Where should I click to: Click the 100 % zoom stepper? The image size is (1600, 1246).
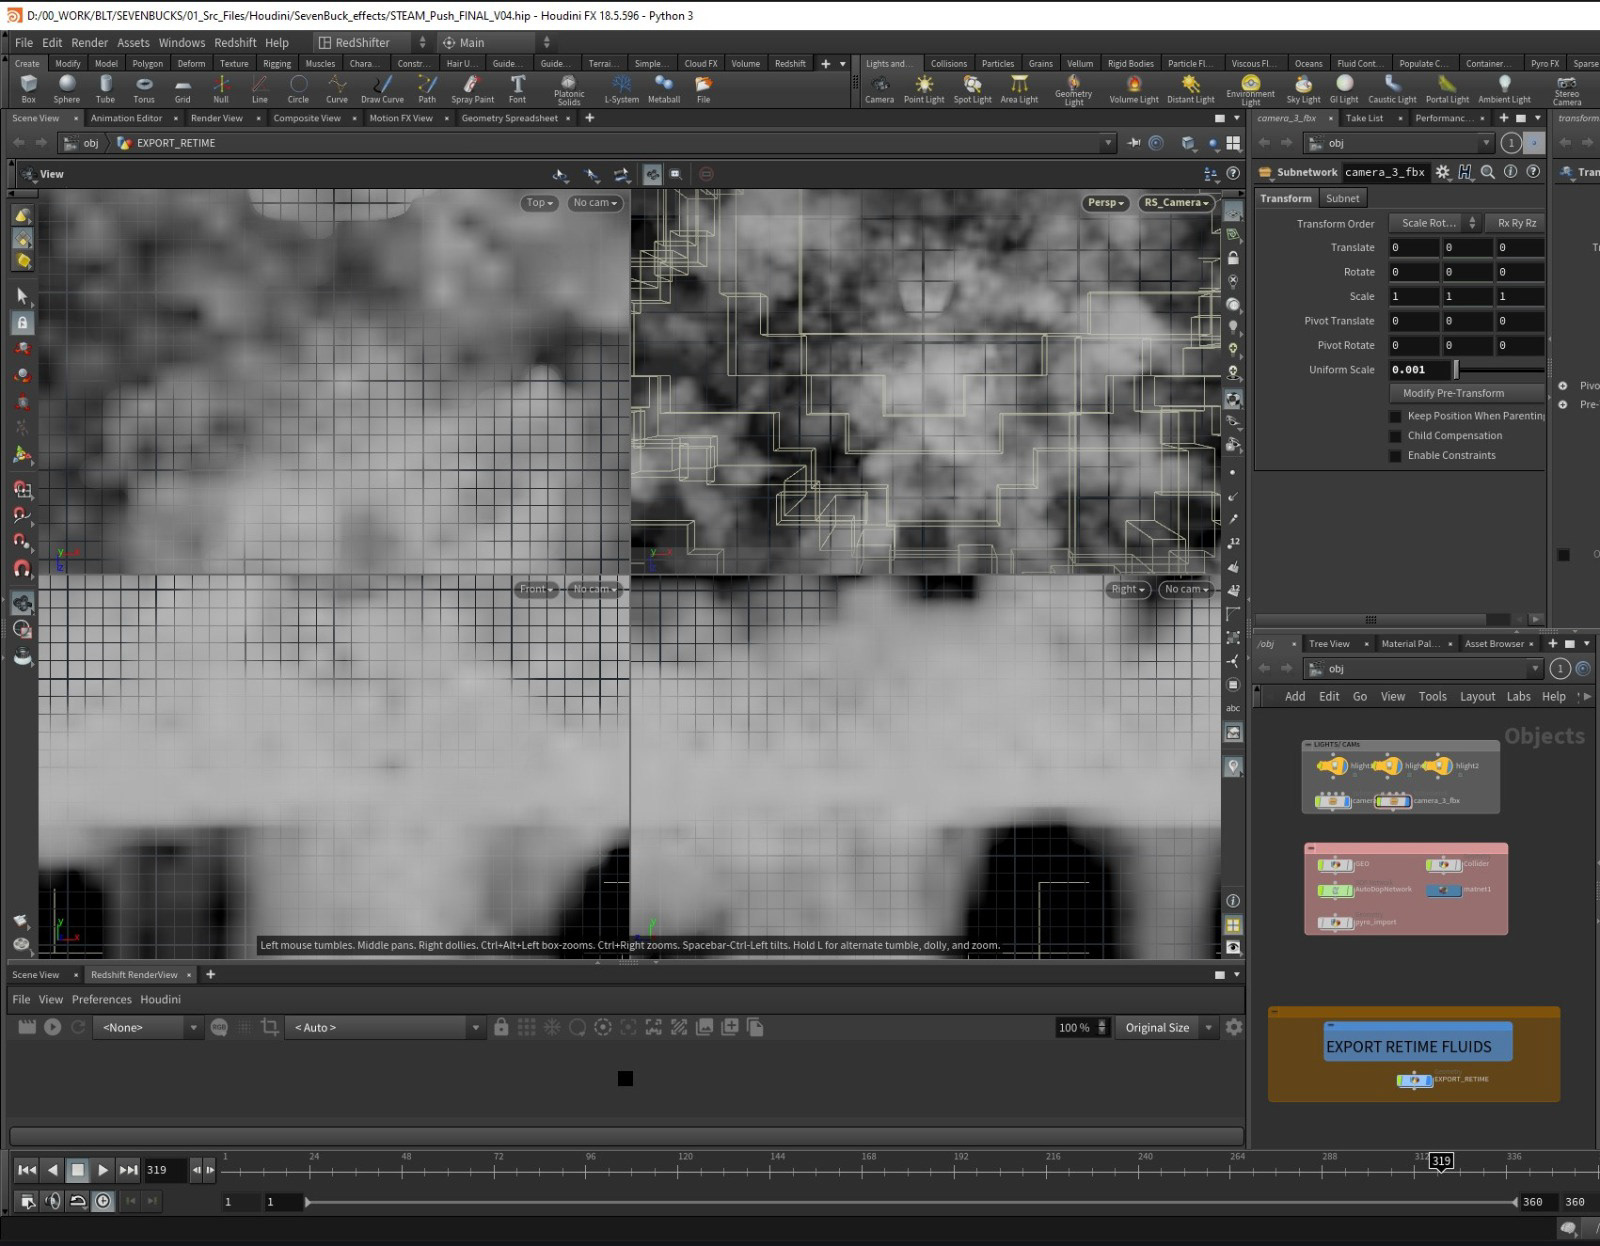click(1102, 1027)
